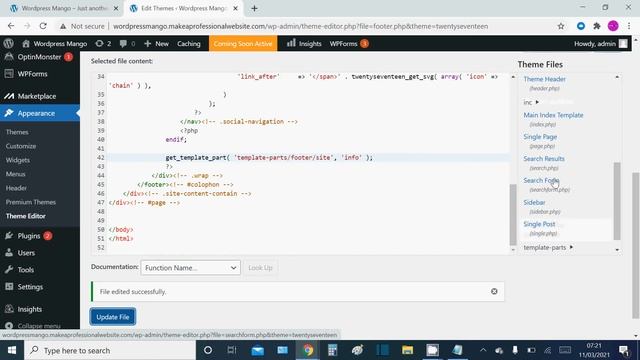This screenshot has width=640, height=360.
Task: Open Chrome from the taskbar
Action: point(308,350)
